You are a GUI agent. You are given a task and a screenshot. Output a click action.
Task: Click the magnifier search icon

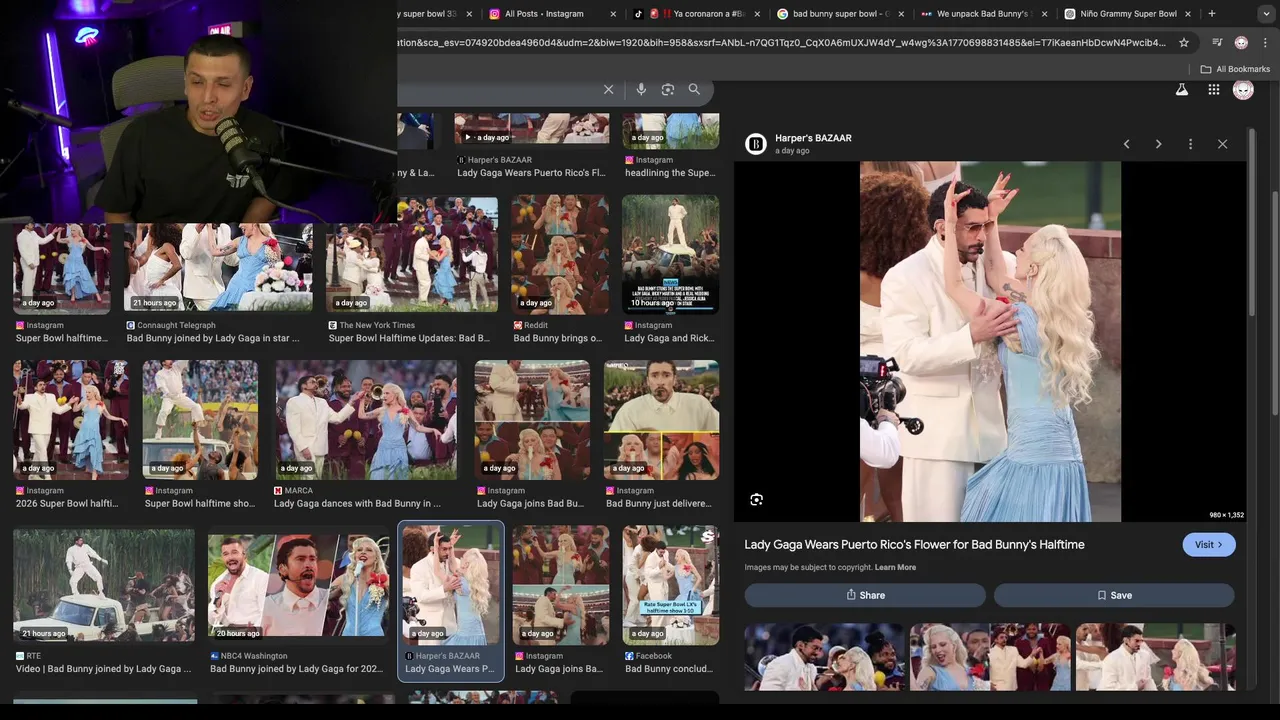pyautogui.click(x=694, y=89)
